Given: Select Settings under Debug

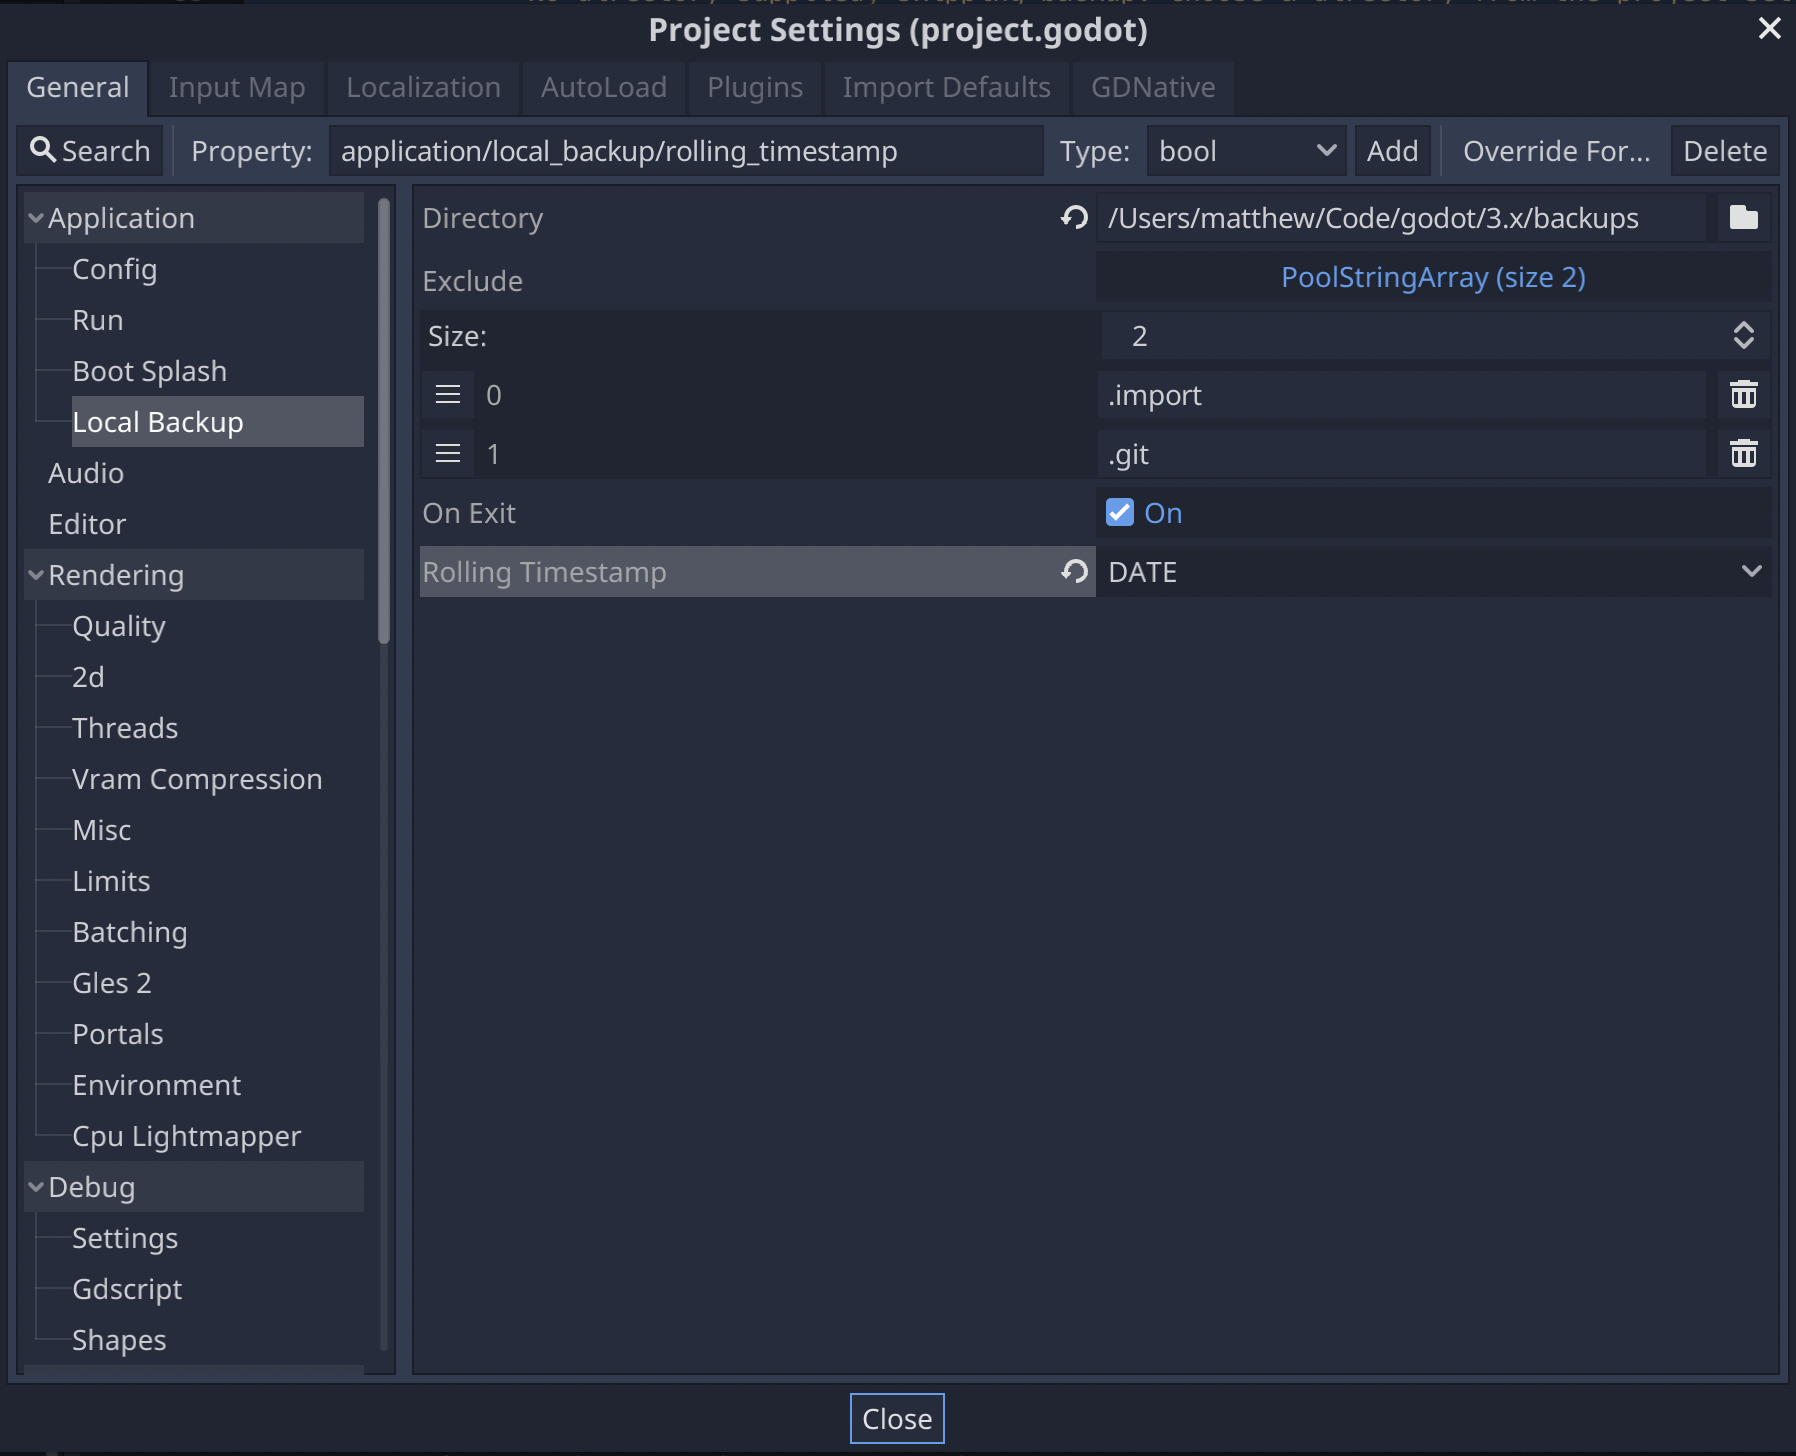Looking at the screenshot, I should tap(125, 1238).
